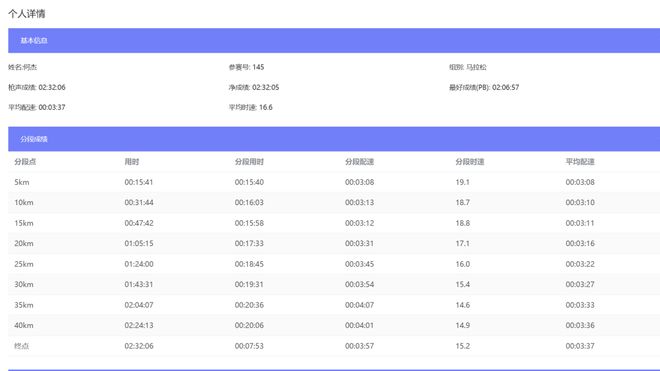Click 15.2 speed in the 终点 row
Viewport: 660px width, 371px height.
click(x=462, y=346)
